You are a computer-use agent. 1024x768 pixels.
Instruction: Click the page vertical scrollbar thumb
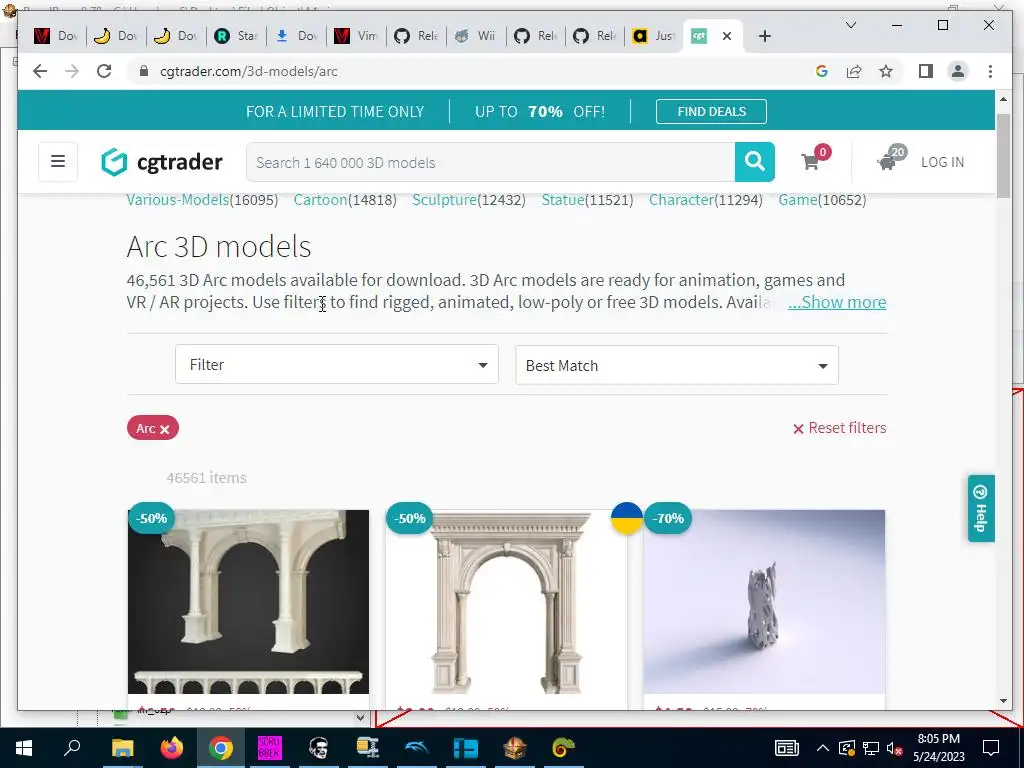click(1003, 155)
